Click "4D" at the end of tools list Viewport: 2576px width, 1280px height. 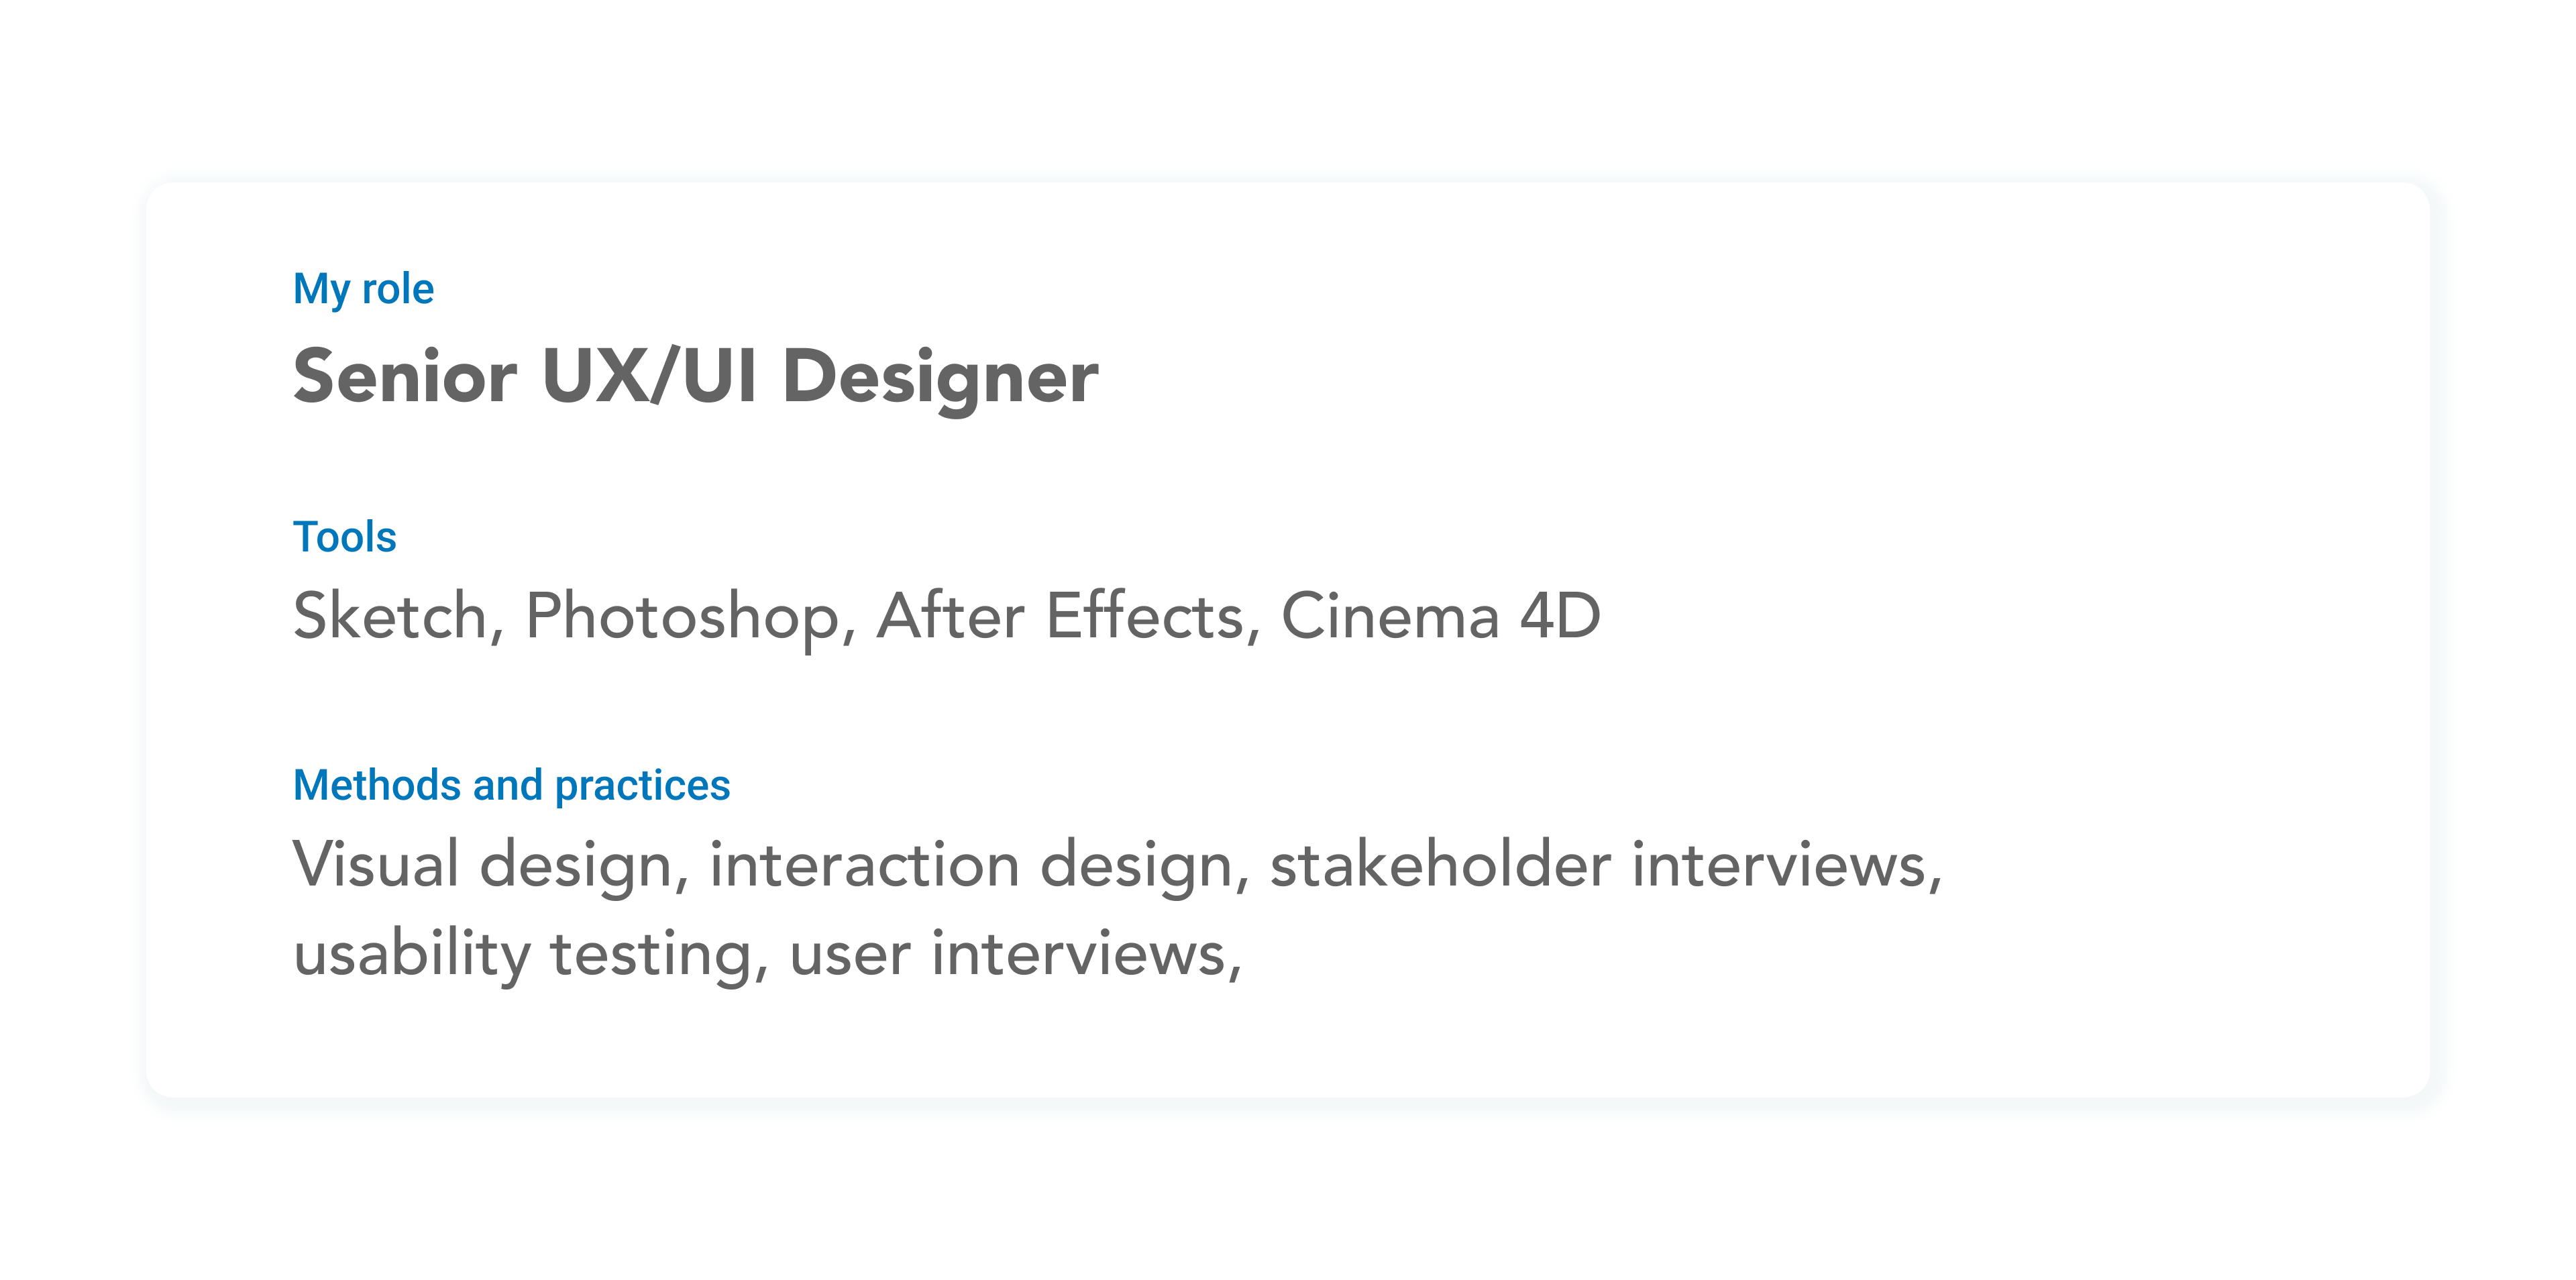coord(1560,615)
